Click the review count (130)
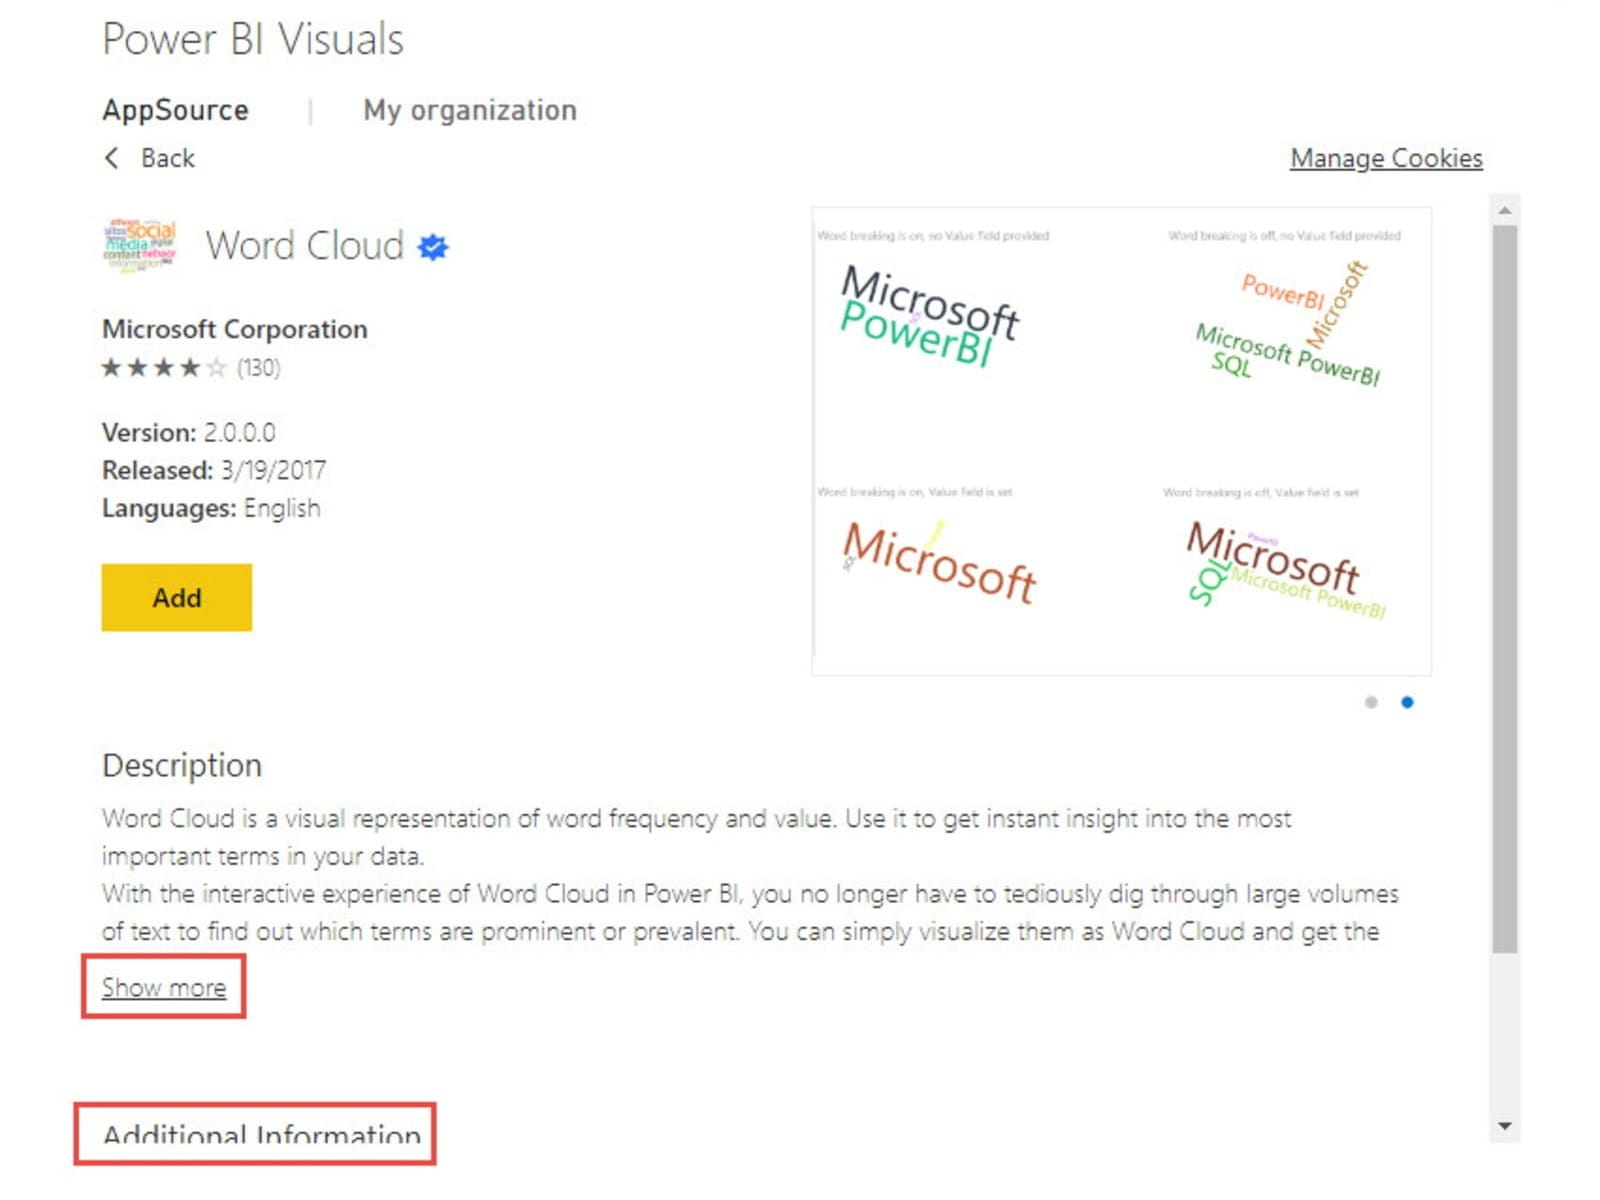Screen dimensions: 1600x1200 point(259,368)
